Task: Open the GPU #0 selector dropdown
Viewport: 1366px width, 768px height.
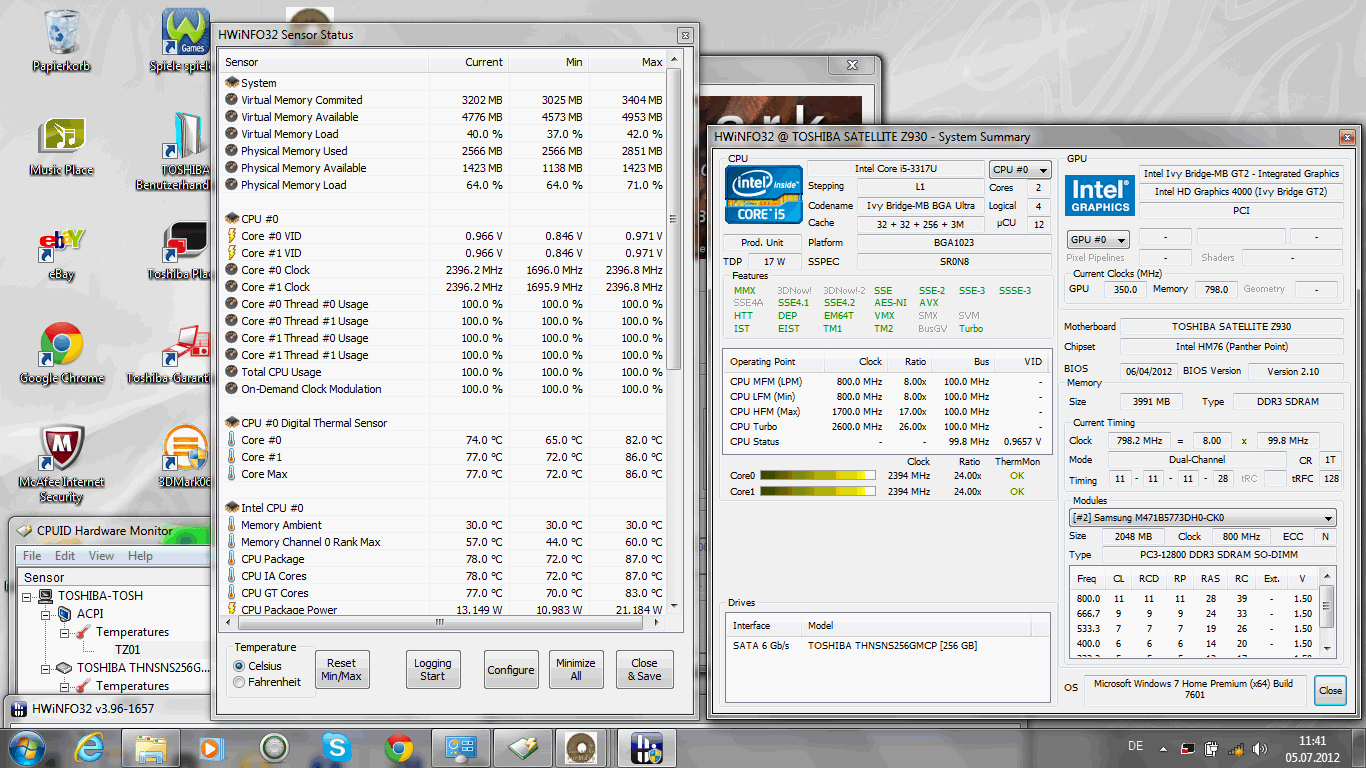Action: click(x=1098, y=240)
